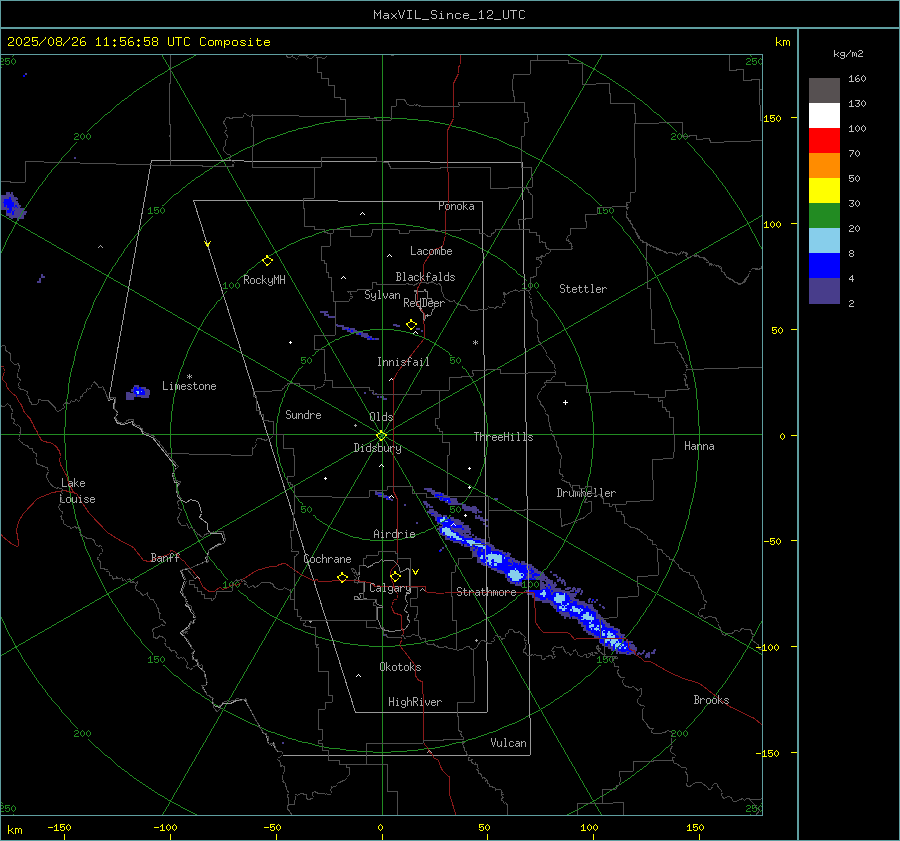Select the yellow 30-50 legend color

tap(824, 191)
